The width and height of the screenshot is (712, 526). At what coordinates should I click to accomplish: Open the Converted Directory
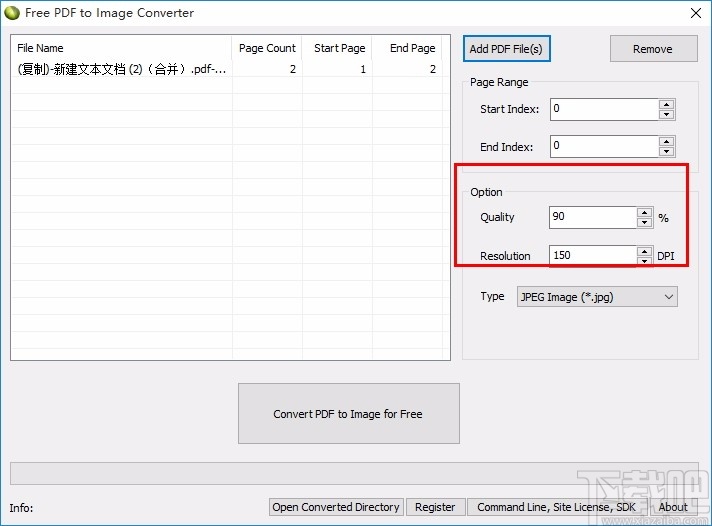[336, 507]
